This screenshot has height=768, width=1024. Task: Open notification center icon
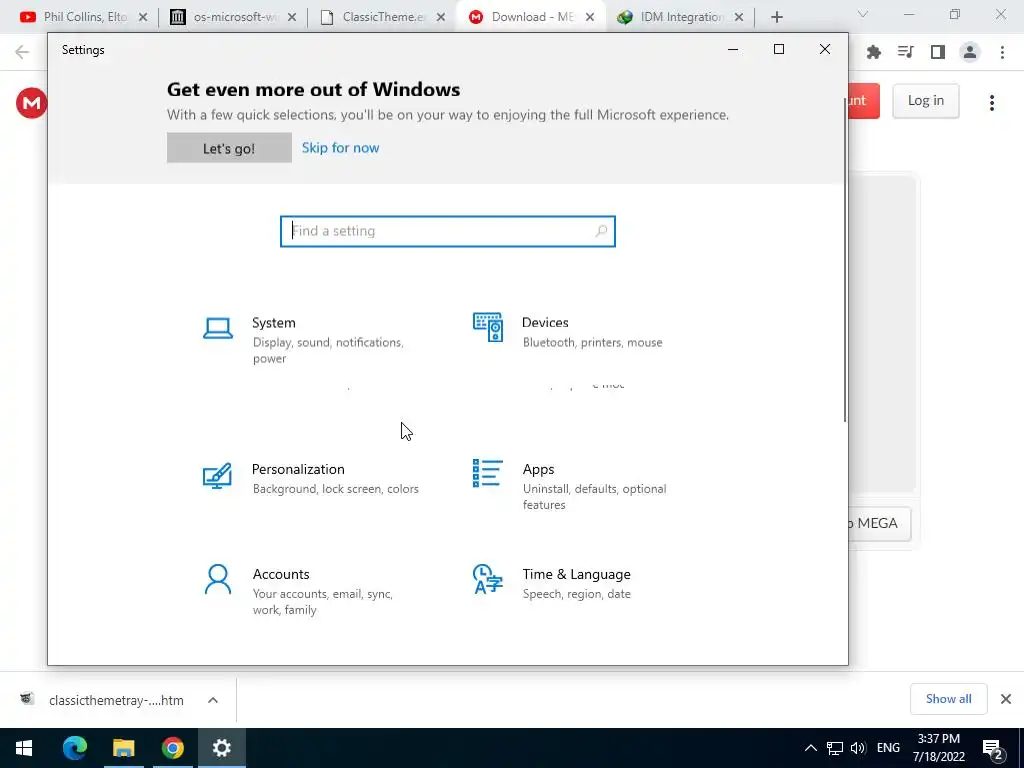[x=993, y=748]
